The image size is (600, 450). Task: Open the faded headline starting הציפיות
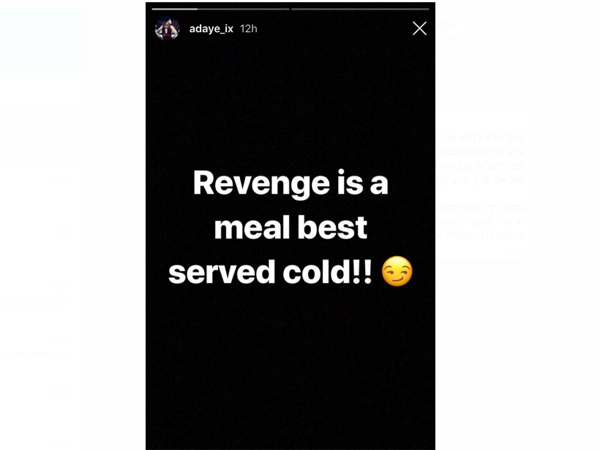(33, 354)
